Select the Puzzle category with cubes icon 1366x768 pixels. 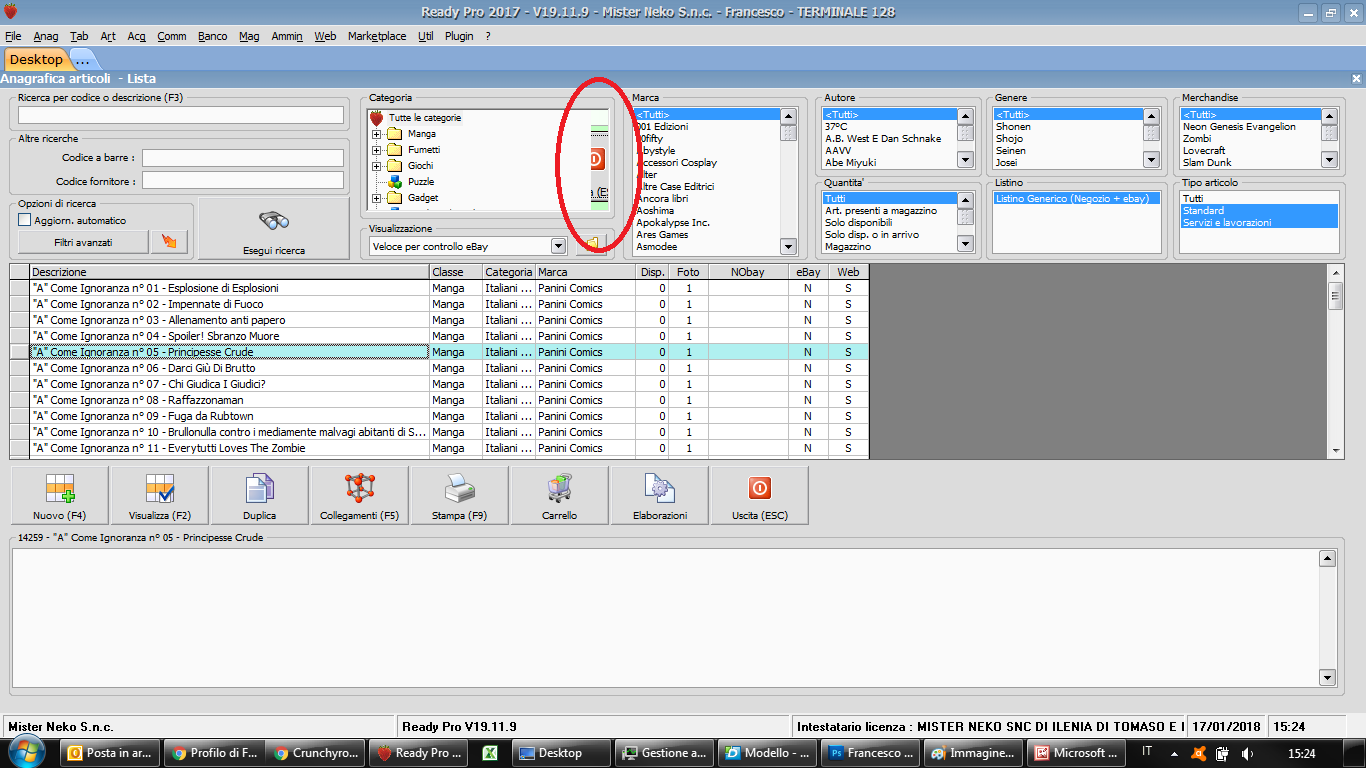click(x=411, y=182)
